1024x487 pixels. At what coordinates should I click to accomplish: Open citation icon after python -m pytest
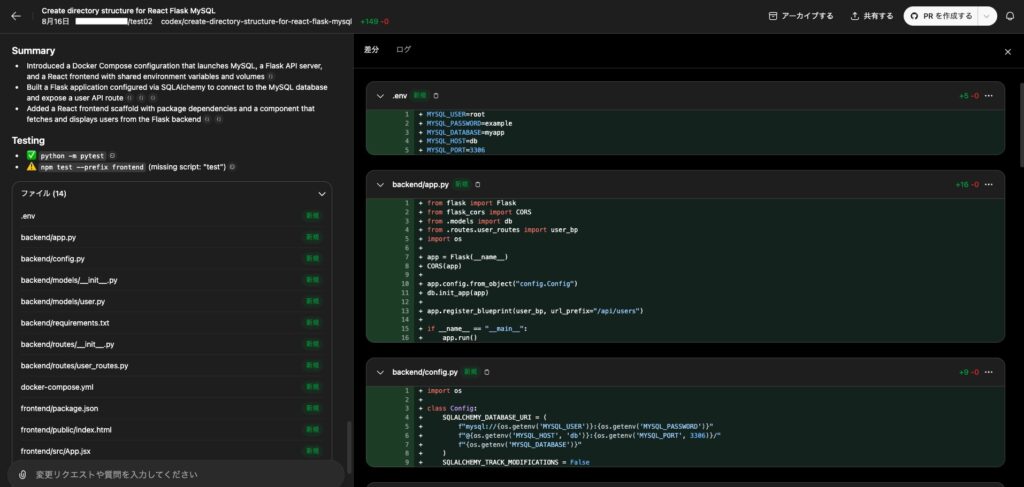pyautogui.click(x=112, y=156)
